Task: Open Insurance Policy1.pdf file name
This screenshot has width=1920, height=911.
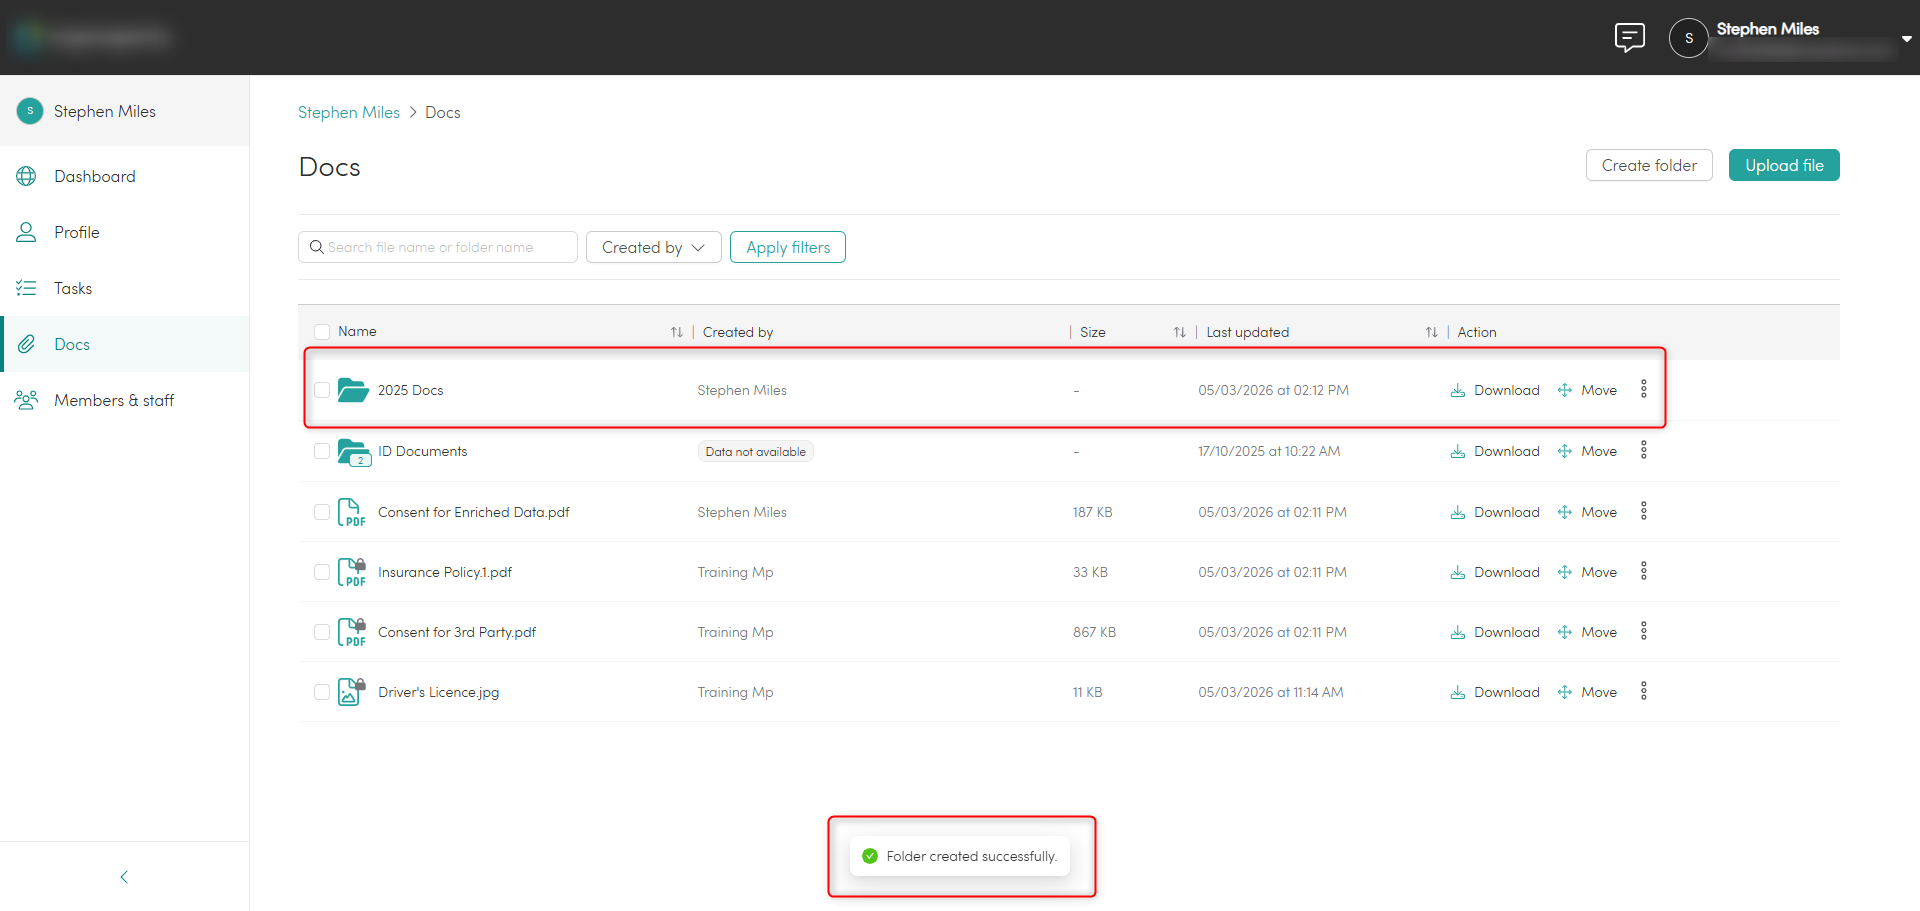Action: pyautogui.click(x=445, y=572)
